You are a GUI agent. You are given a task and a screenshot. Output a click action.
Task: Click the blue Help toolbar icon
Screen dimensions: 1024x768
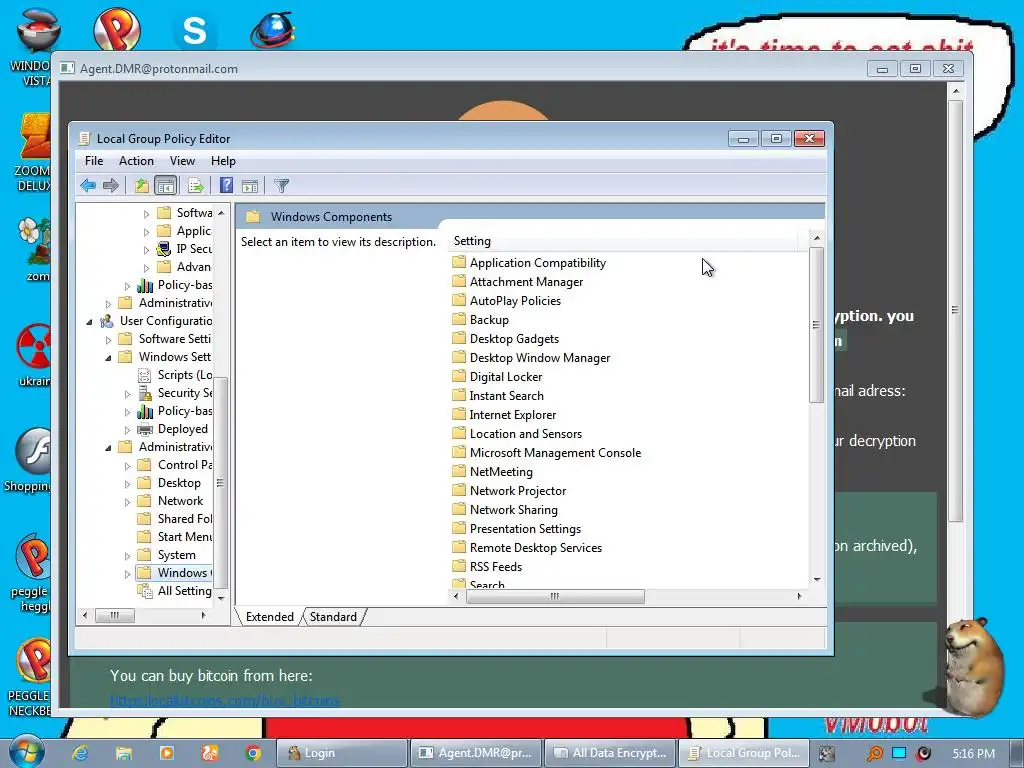click(x=226, y=185)
